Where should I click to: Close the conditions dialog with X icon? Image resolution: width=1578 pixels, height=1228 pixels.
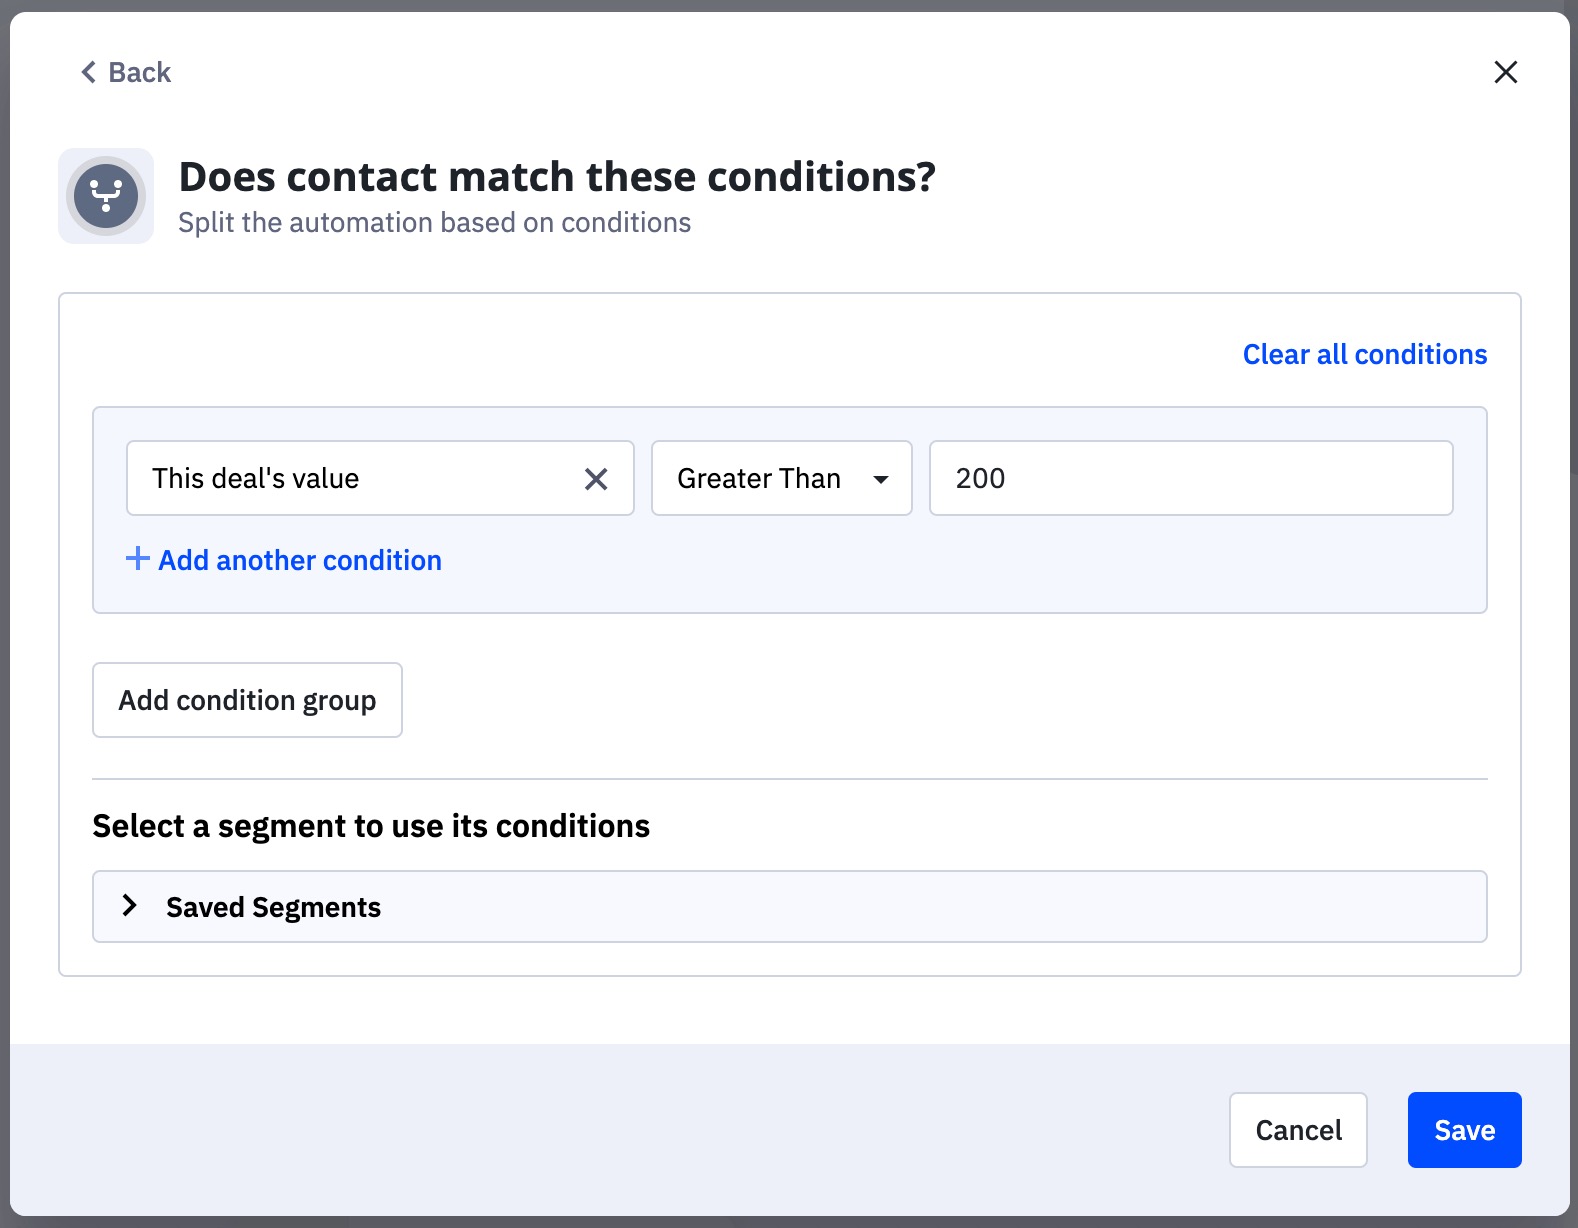pyautogui.click(x=1505, y=72)
